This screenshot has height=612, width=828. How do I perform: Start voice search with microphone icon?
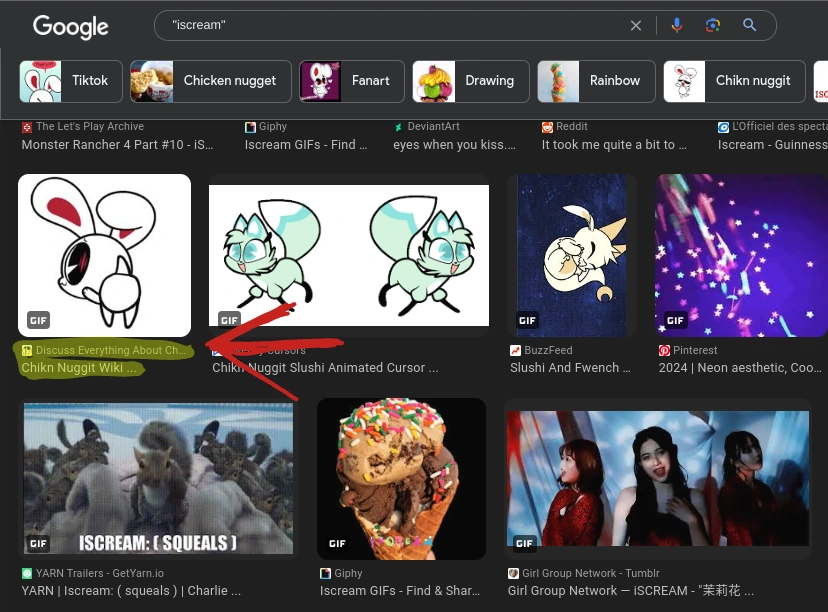[x=676, y=25]
